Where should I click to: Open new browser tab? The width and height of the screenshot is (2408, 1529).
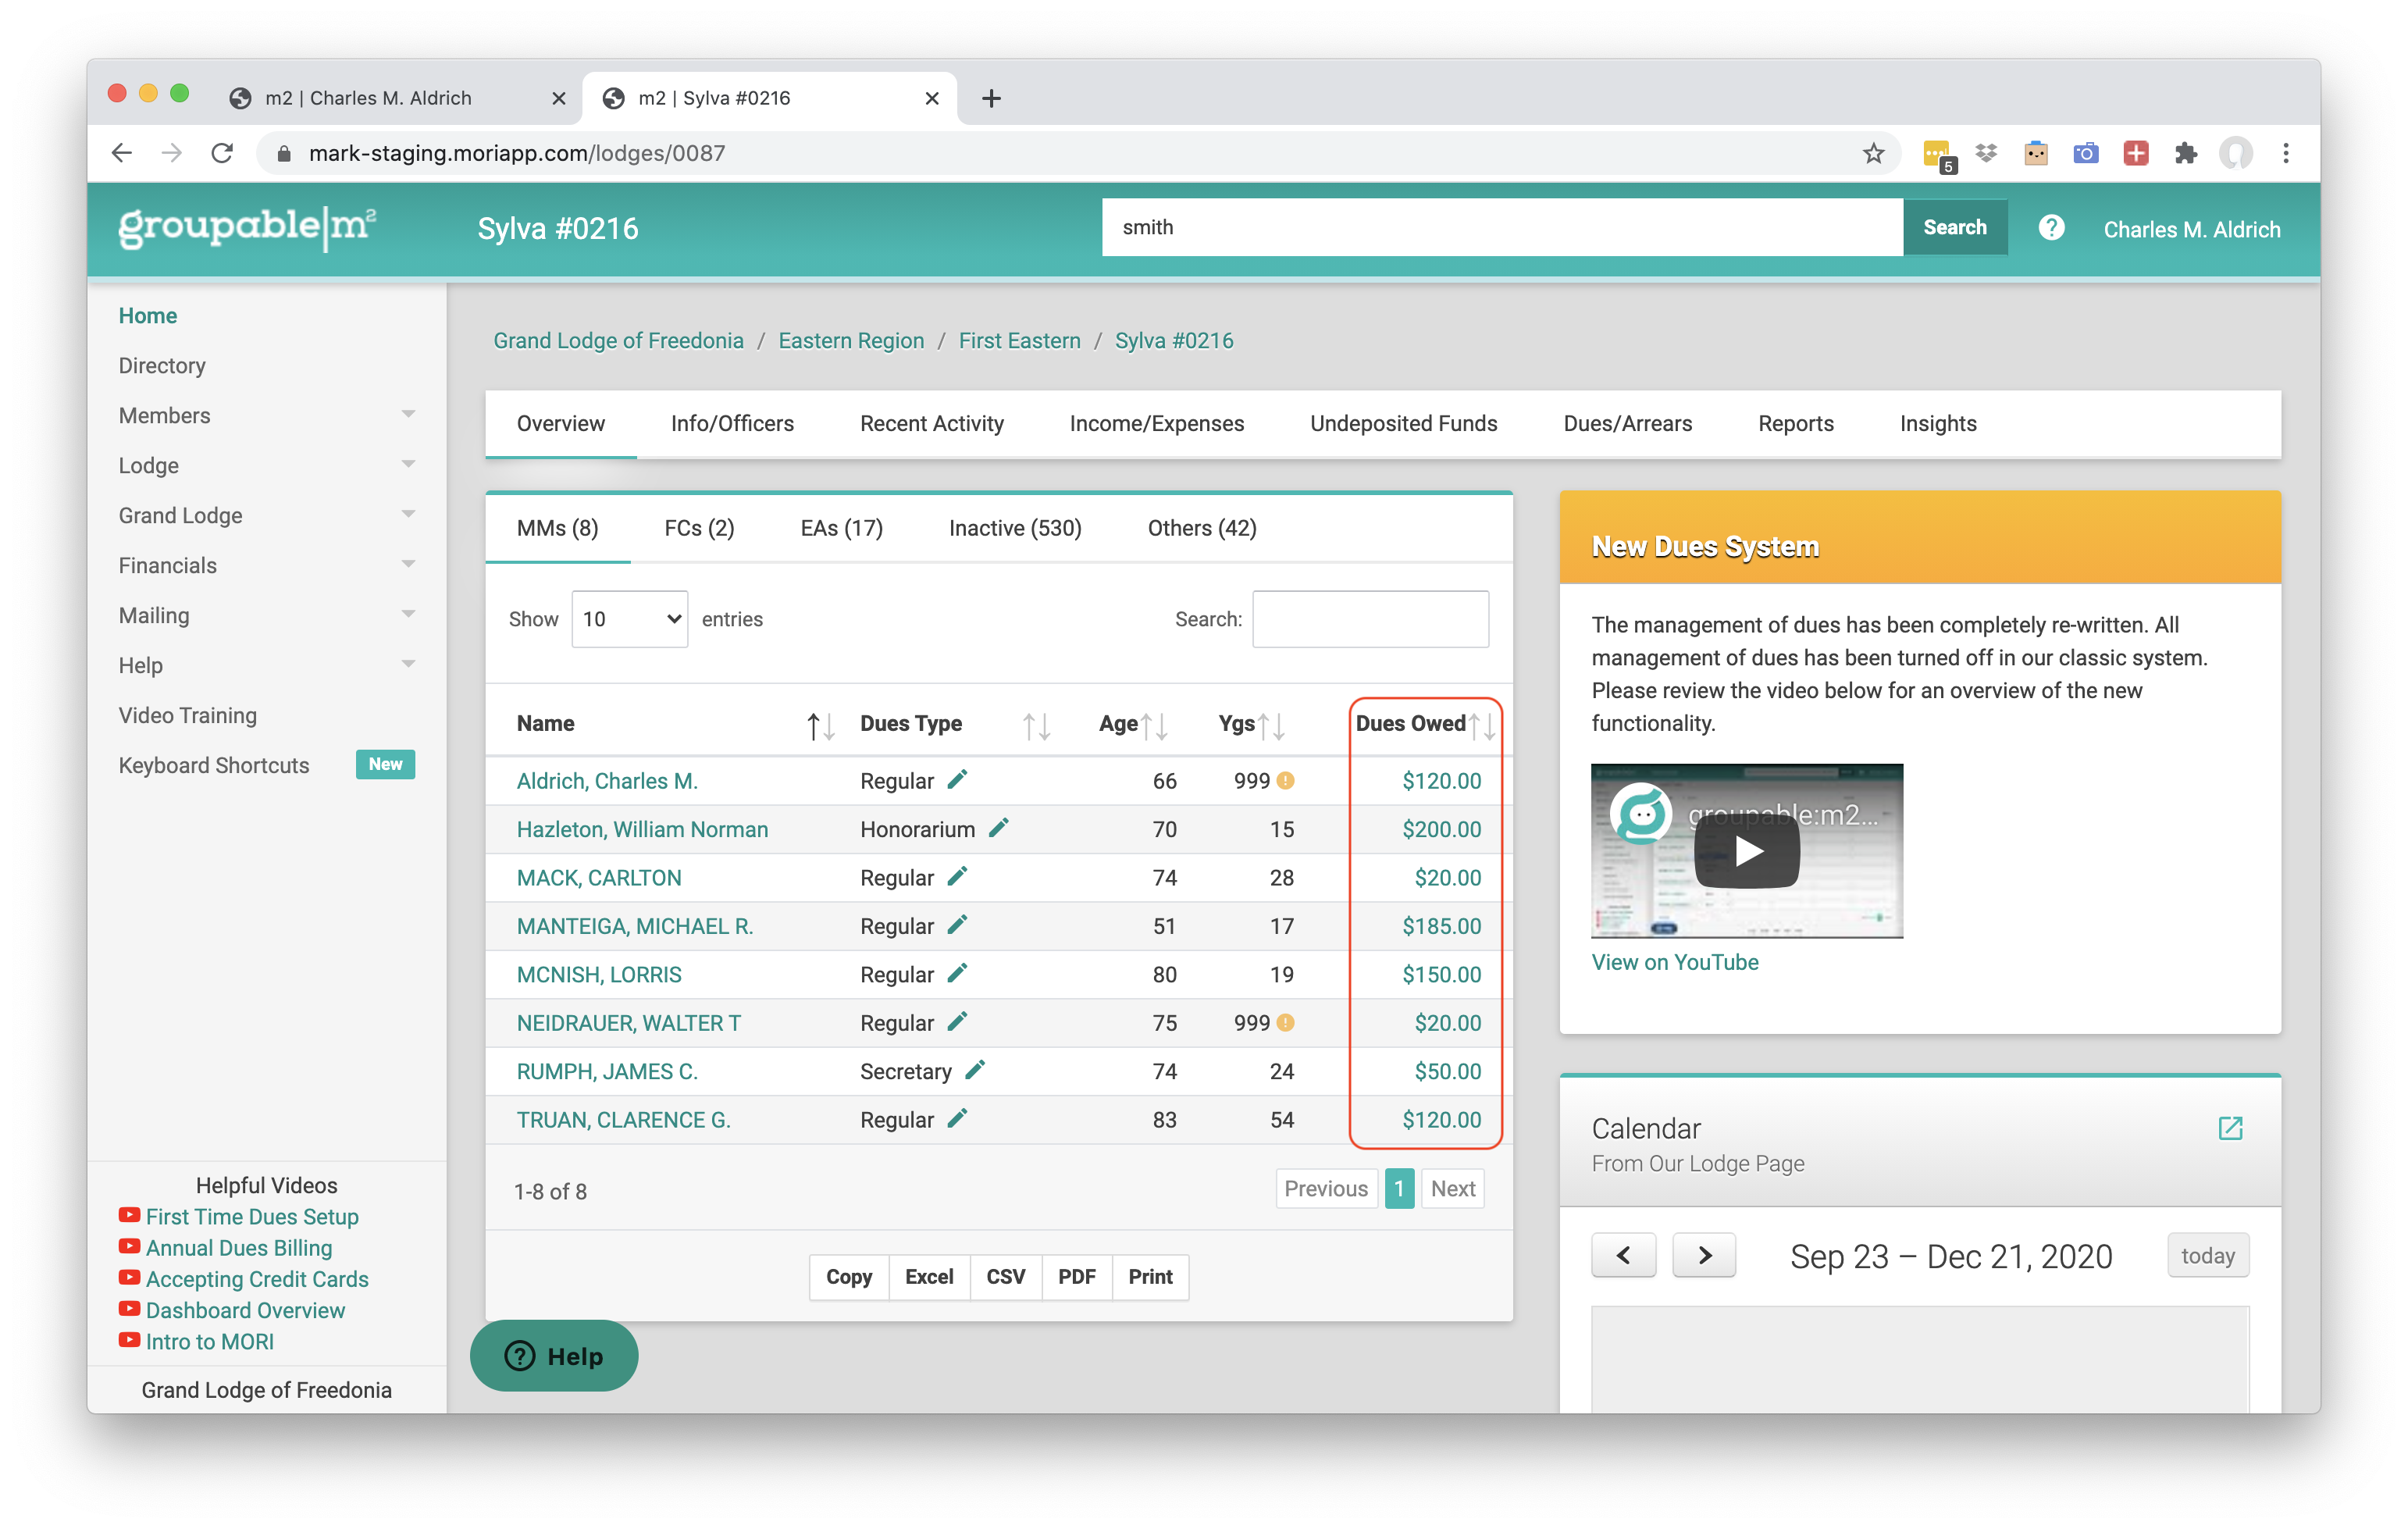[991, 98]
